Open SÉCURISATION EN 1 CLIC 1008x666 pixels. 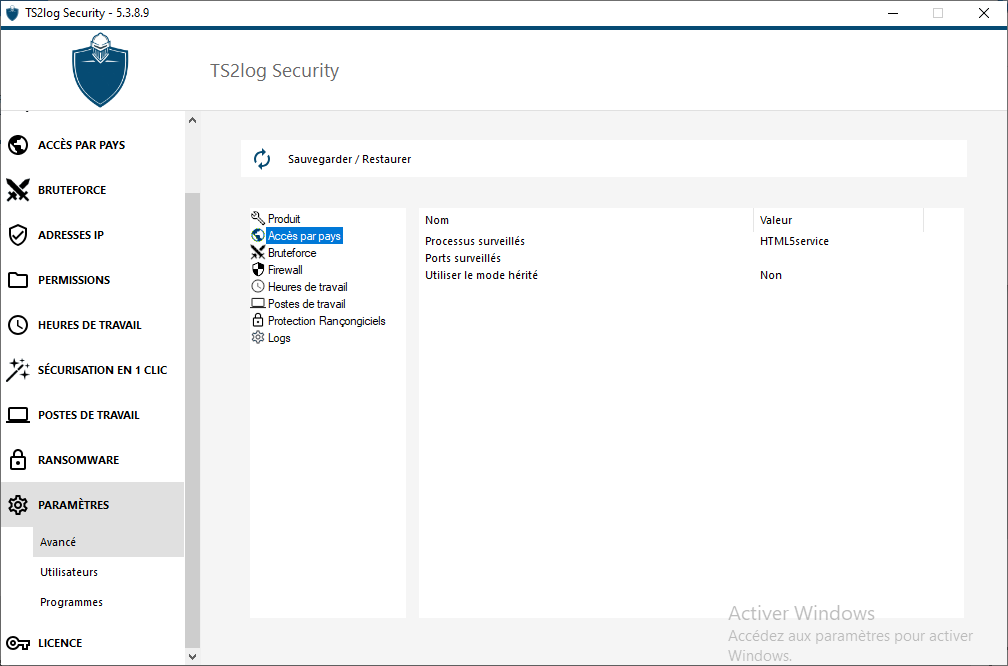(102, 370)
